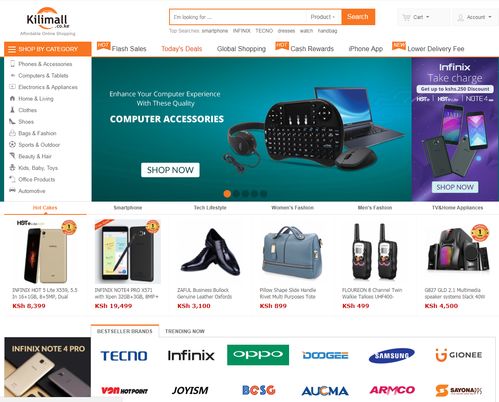Click the Sports & Outdoor ball icon
This screenshot has height=402, width=499.
(12, 145)
